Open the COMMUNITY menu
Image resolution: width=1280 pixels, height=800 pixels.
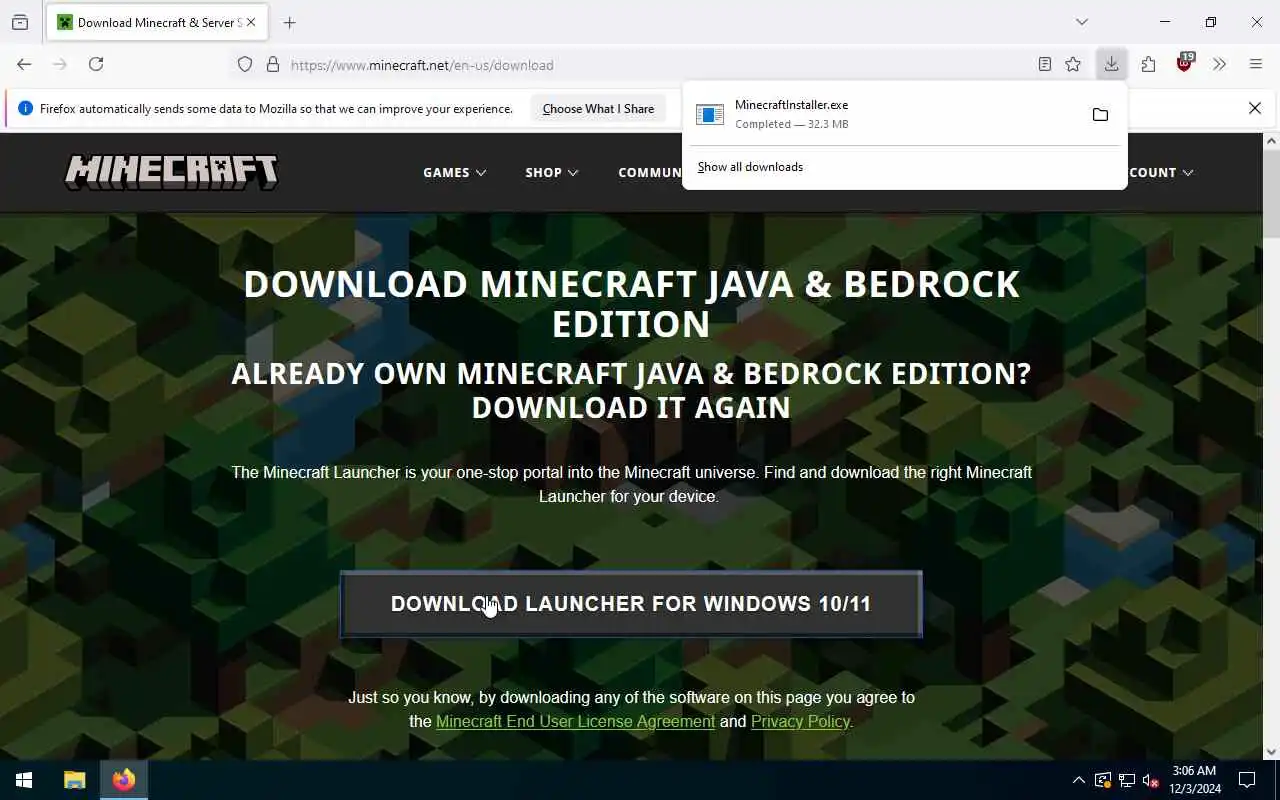click(x=650, y=172)
